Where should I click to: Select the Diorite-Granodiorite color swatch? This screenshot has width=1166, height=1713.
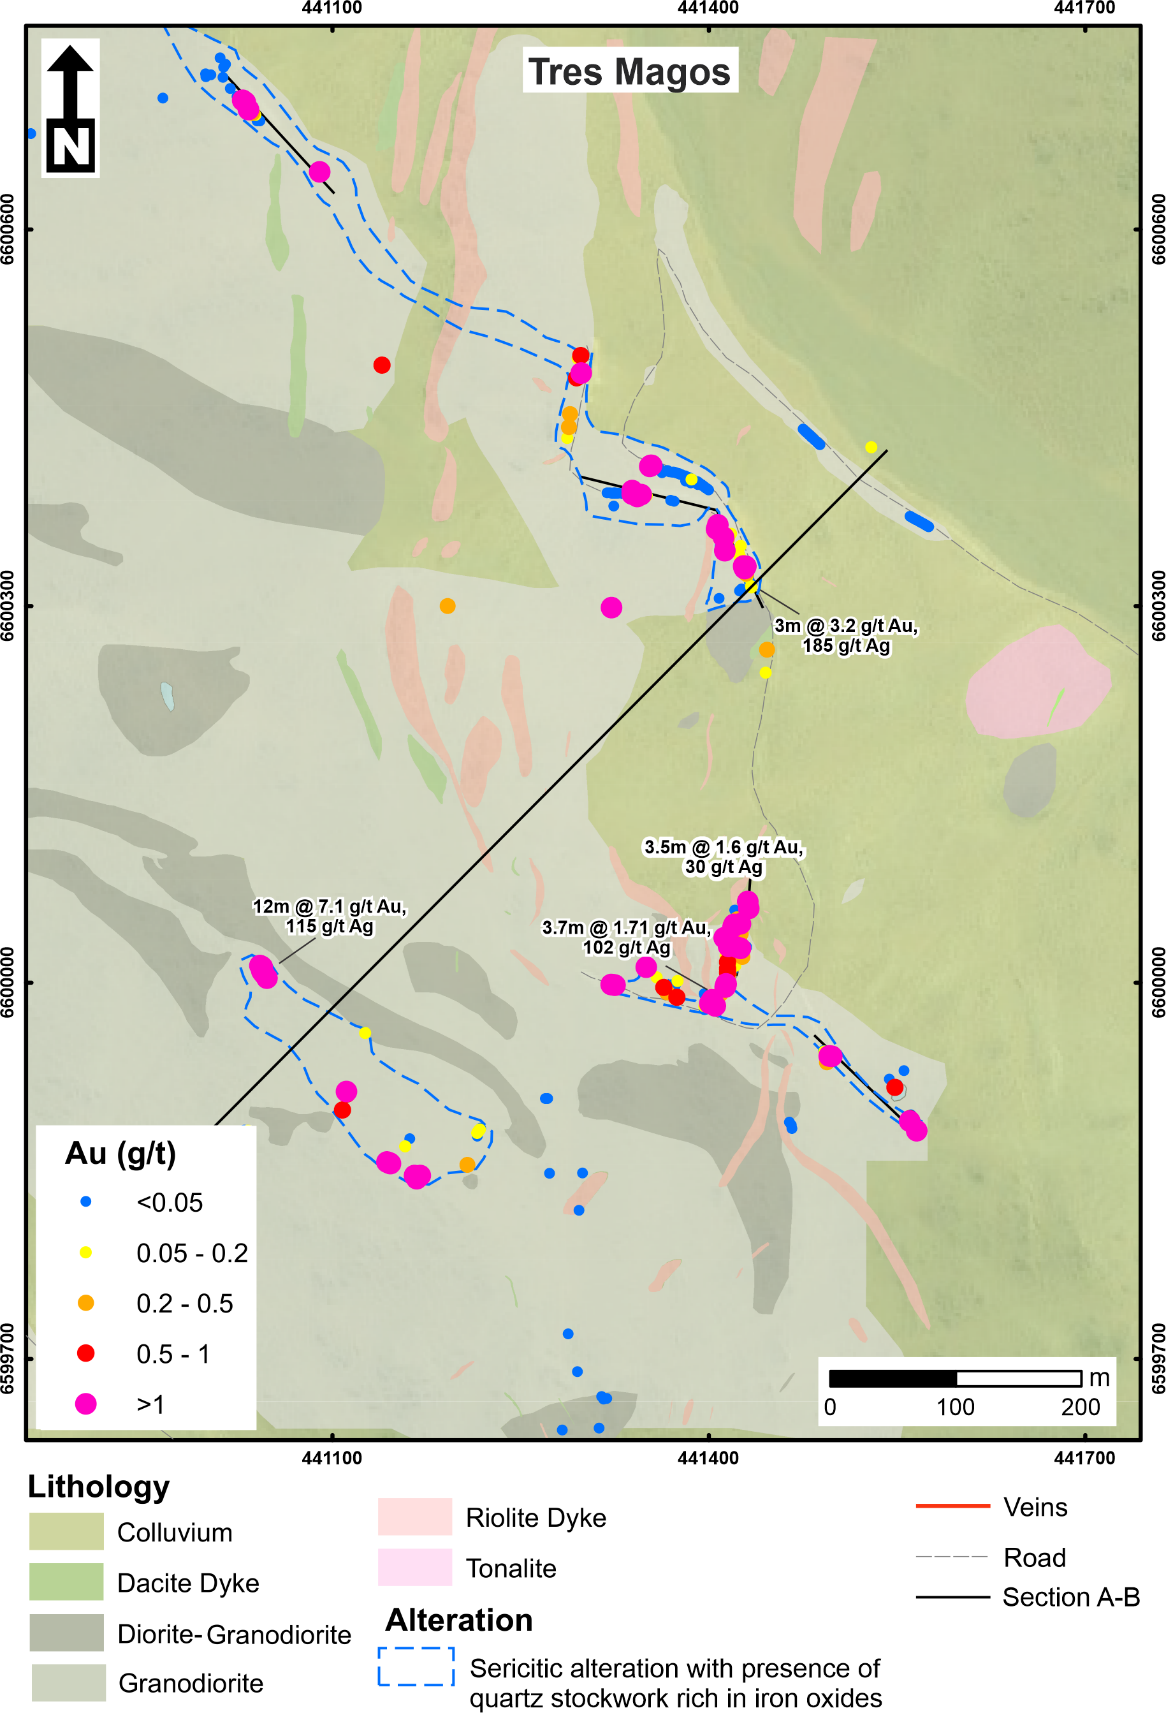(x=66, y=1633)
